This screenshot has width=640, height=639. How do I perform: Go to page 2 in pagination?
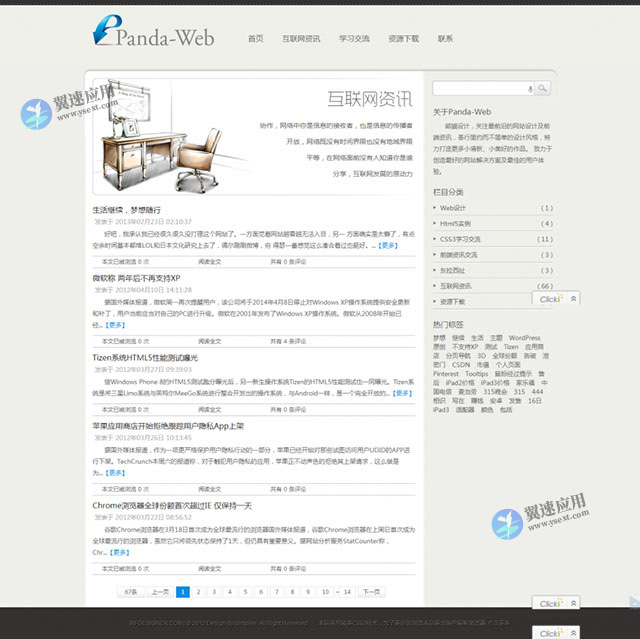point(200,592)
